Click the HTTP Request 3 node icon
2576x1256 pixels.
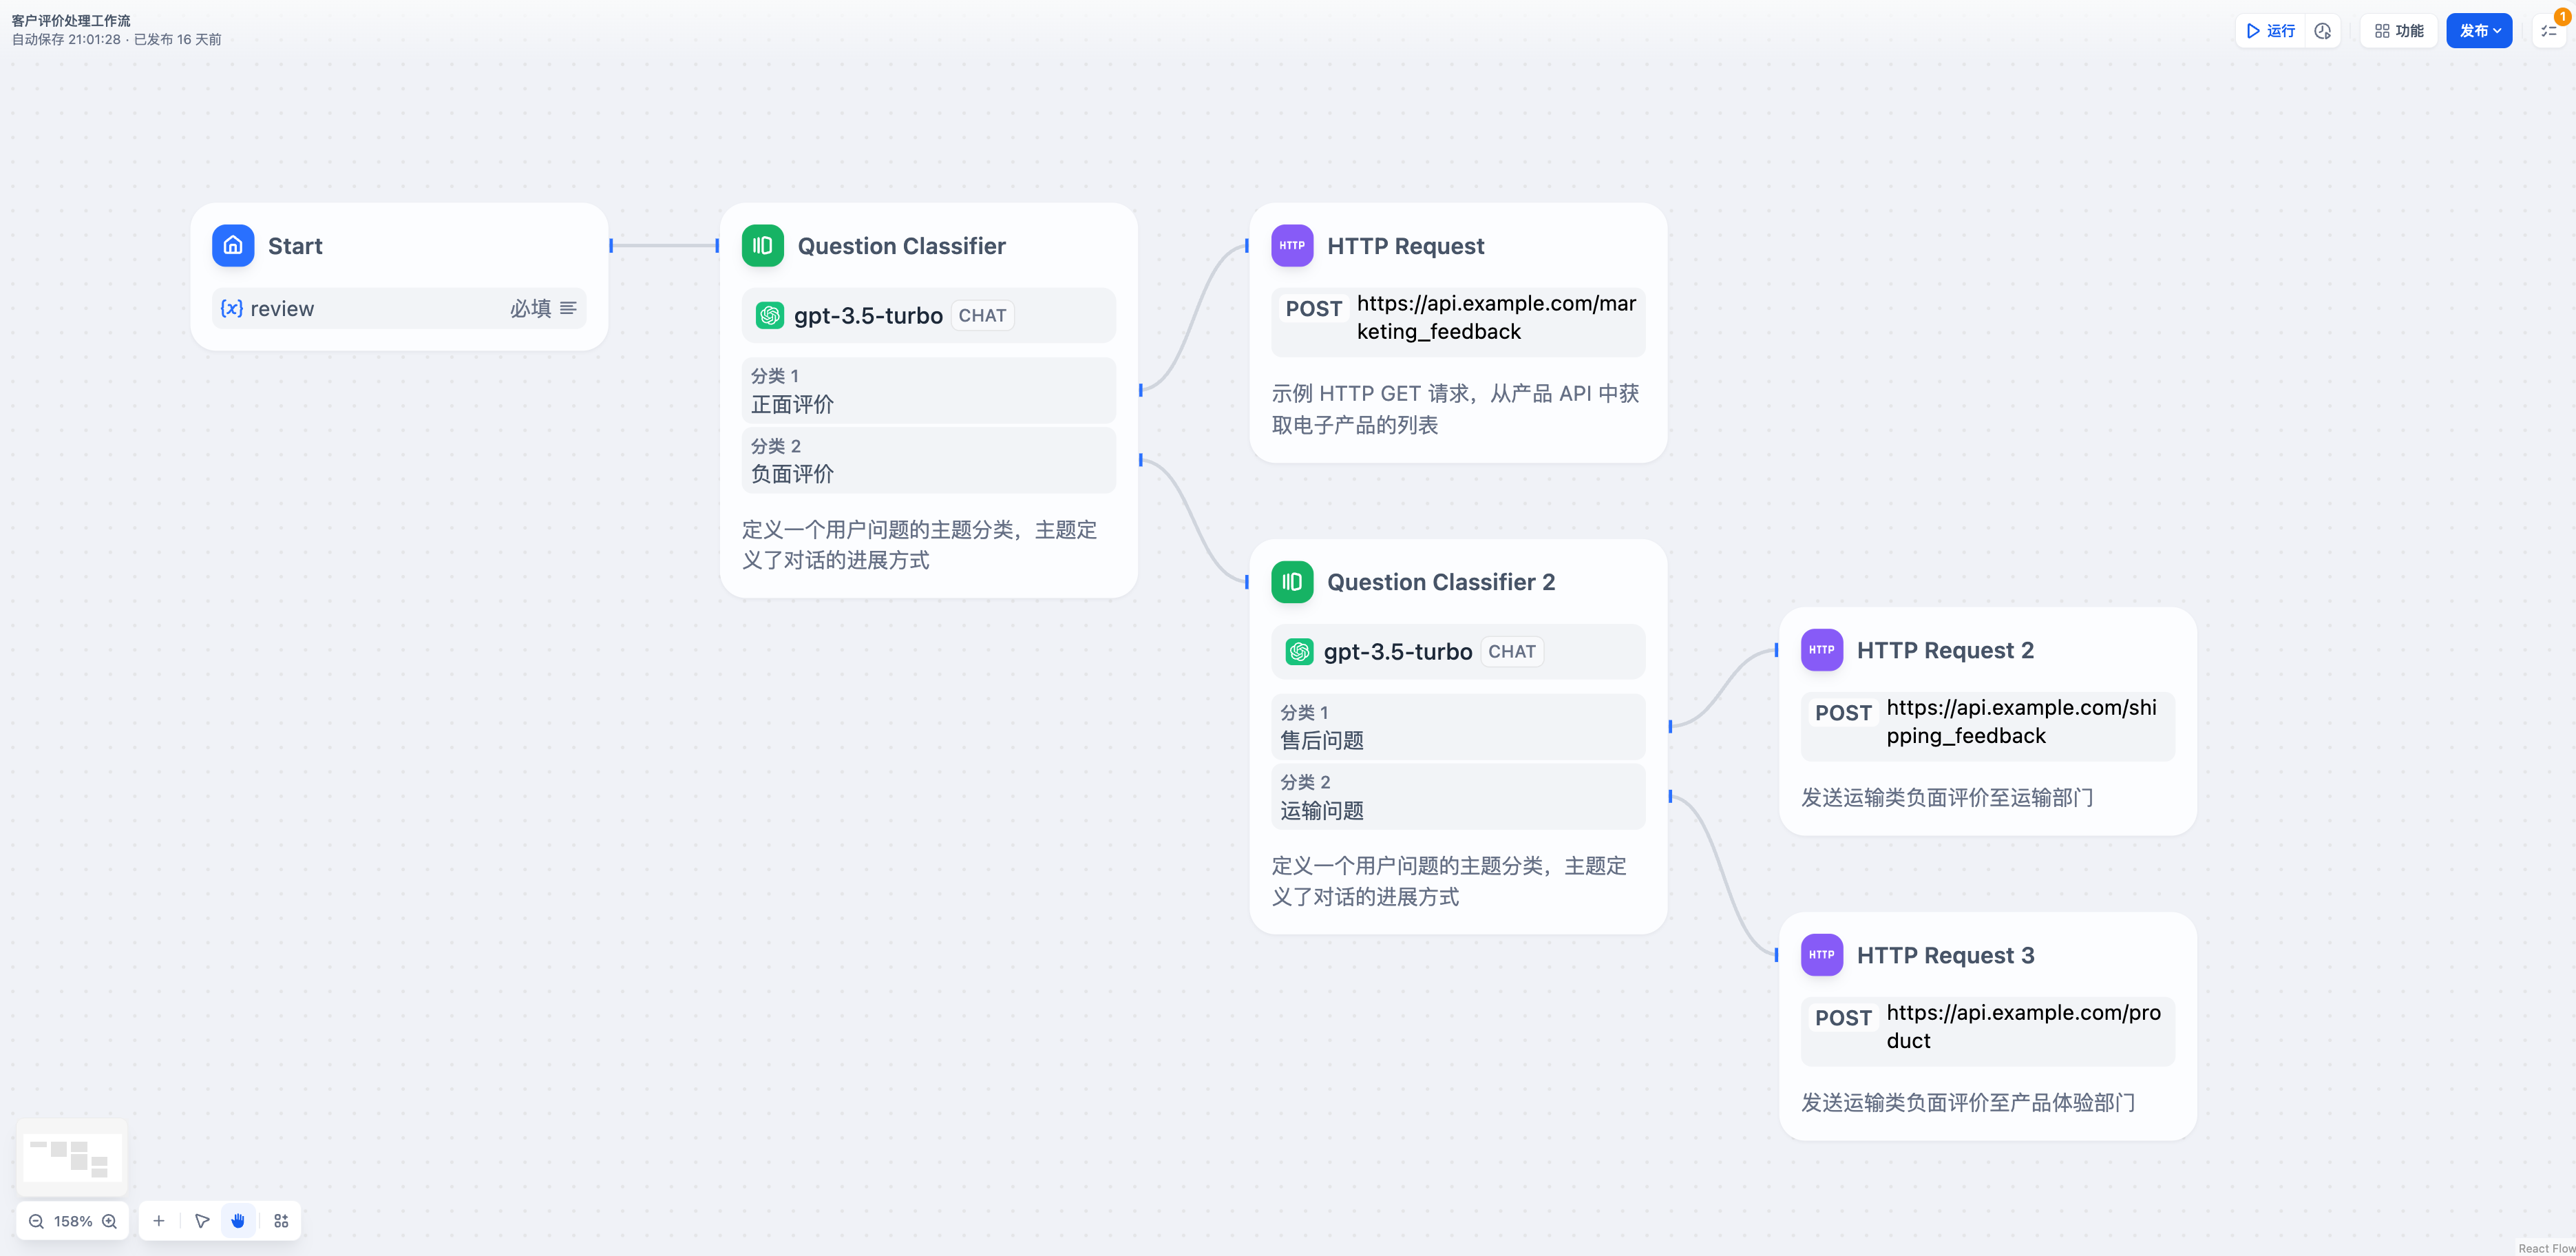point(1821,954)
